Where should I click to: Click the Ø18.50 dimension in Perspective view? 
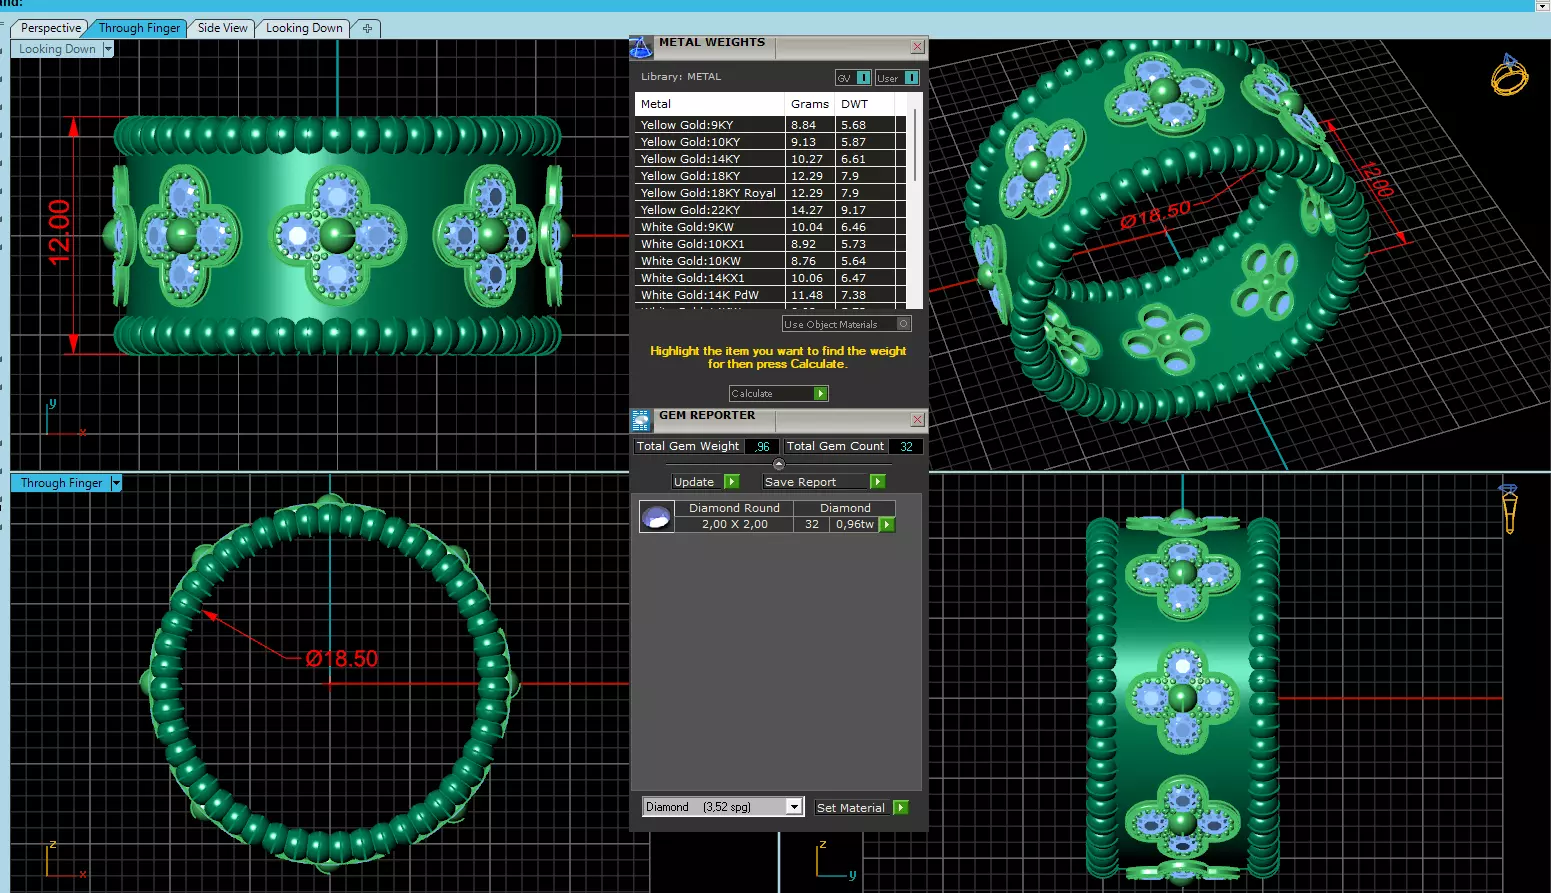click(1156, 214)
